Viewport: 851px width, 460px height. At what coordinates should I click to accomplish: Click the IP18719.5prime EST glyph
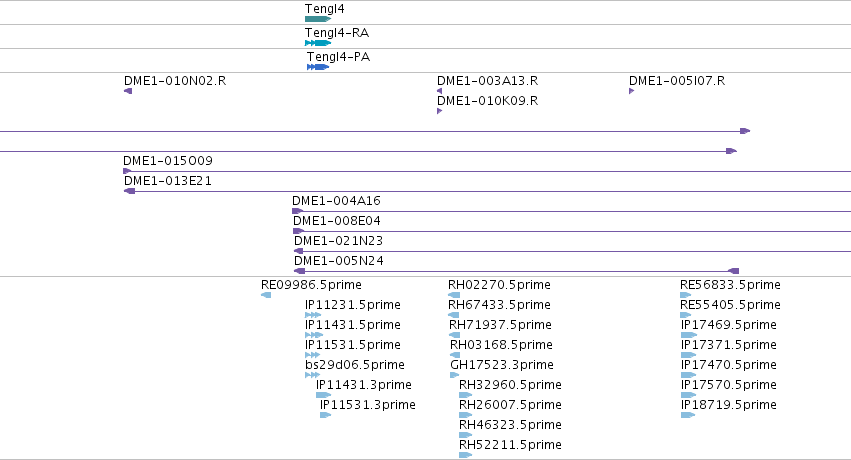688,415
